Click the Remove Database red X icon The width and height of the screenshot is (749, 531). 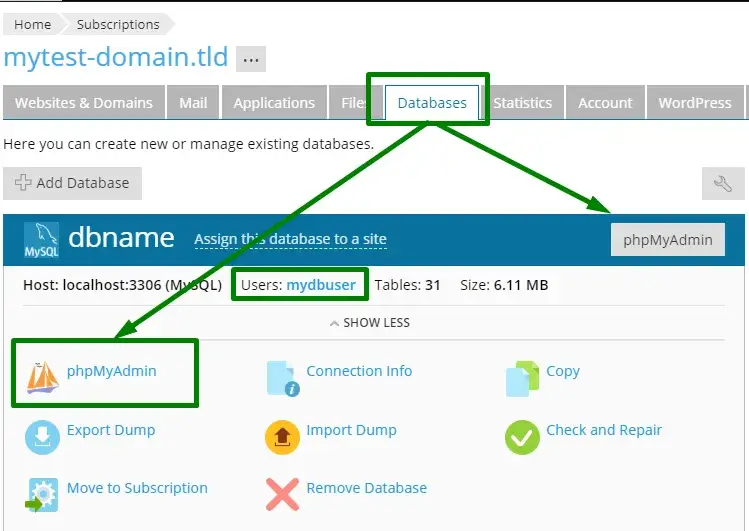pos(282,495)
